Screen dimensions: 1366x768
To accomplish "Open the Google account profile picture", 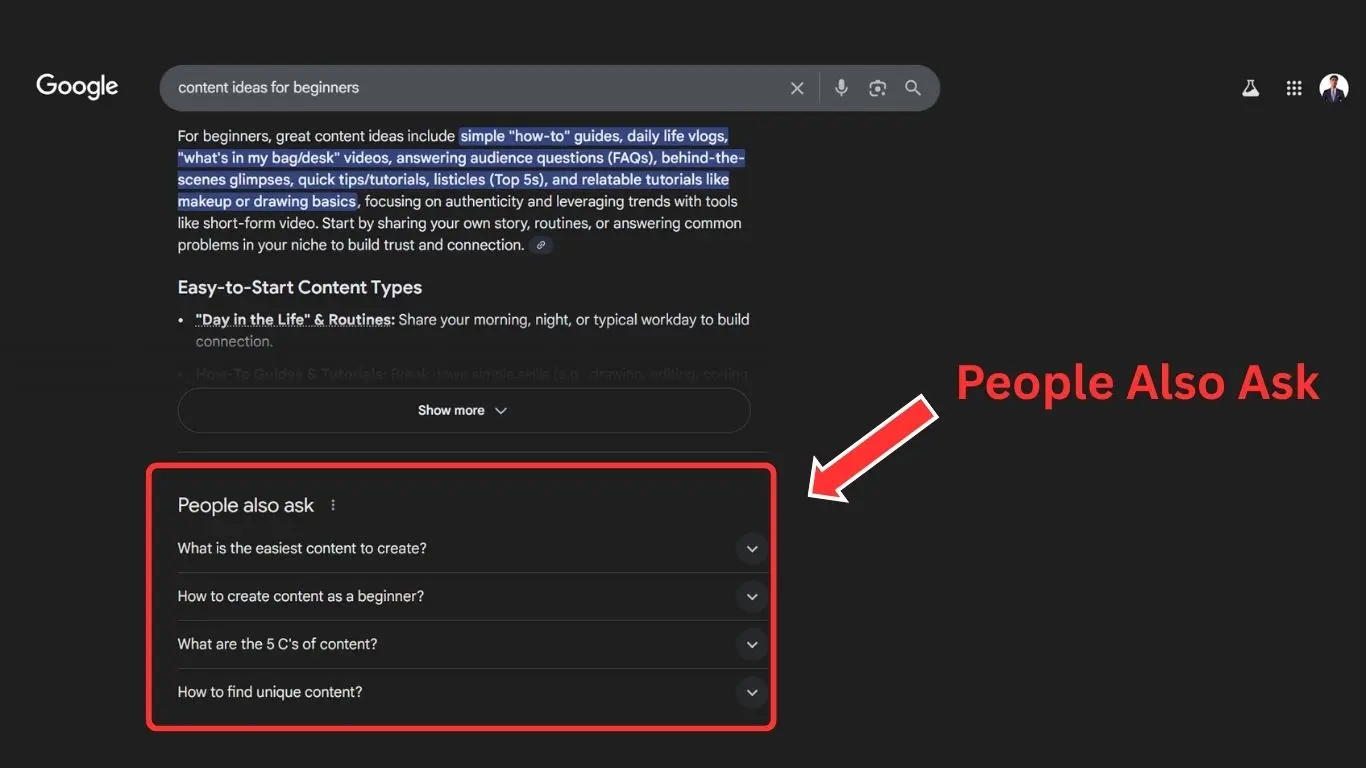I will pos(1334,88).
